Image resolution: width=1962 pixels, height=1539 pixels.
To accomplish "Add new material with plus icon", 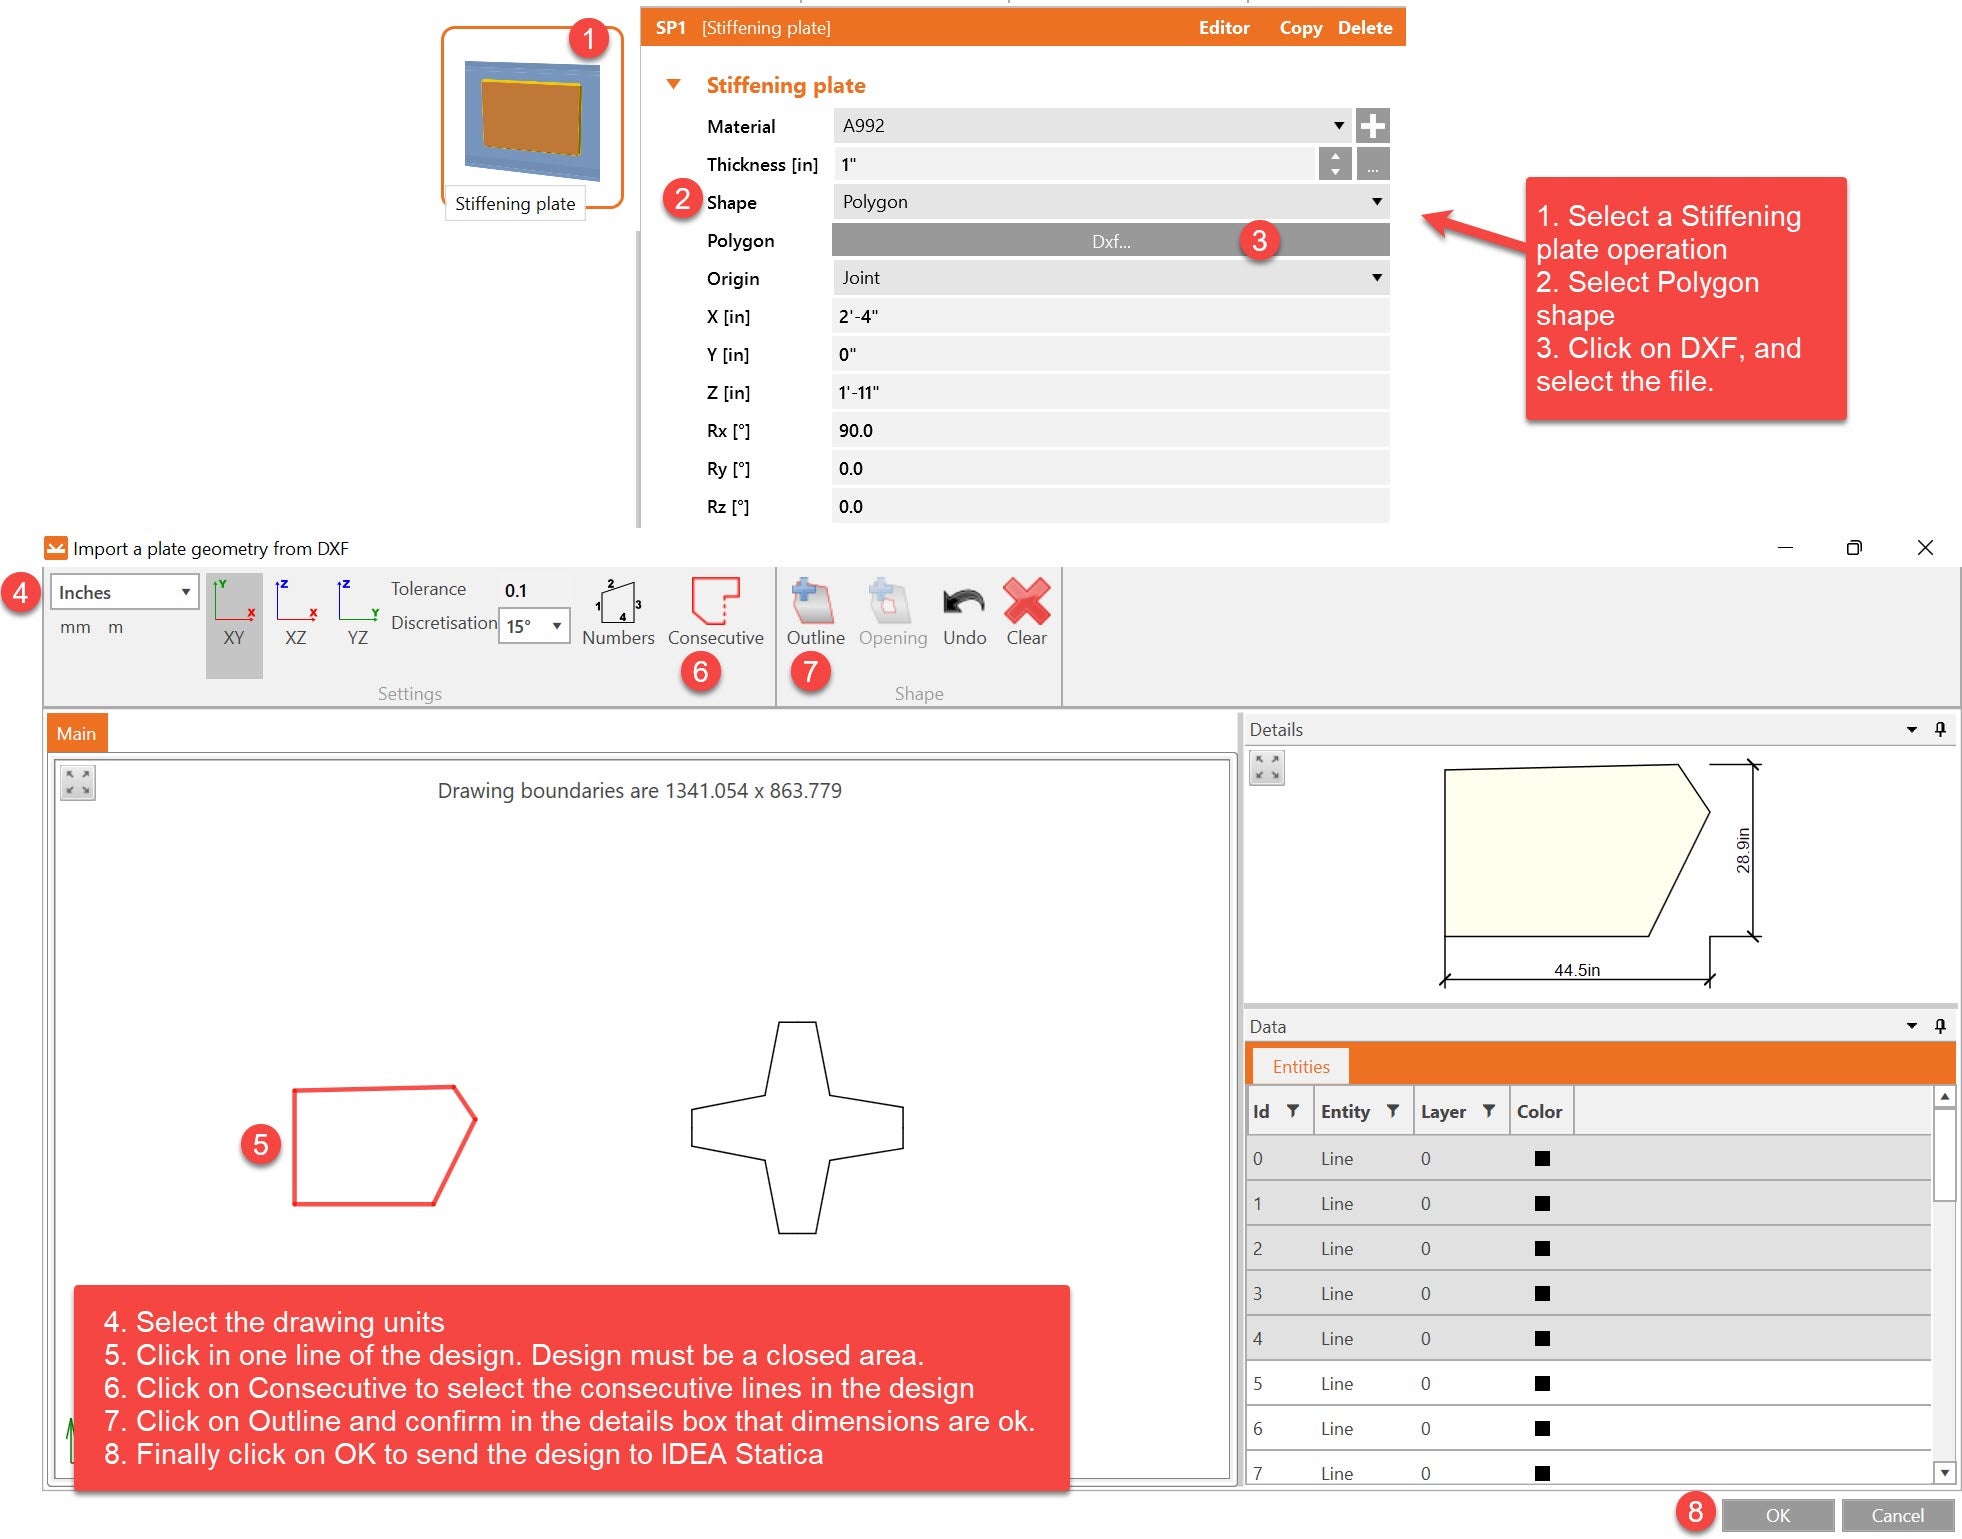I will click(1372, 126).
